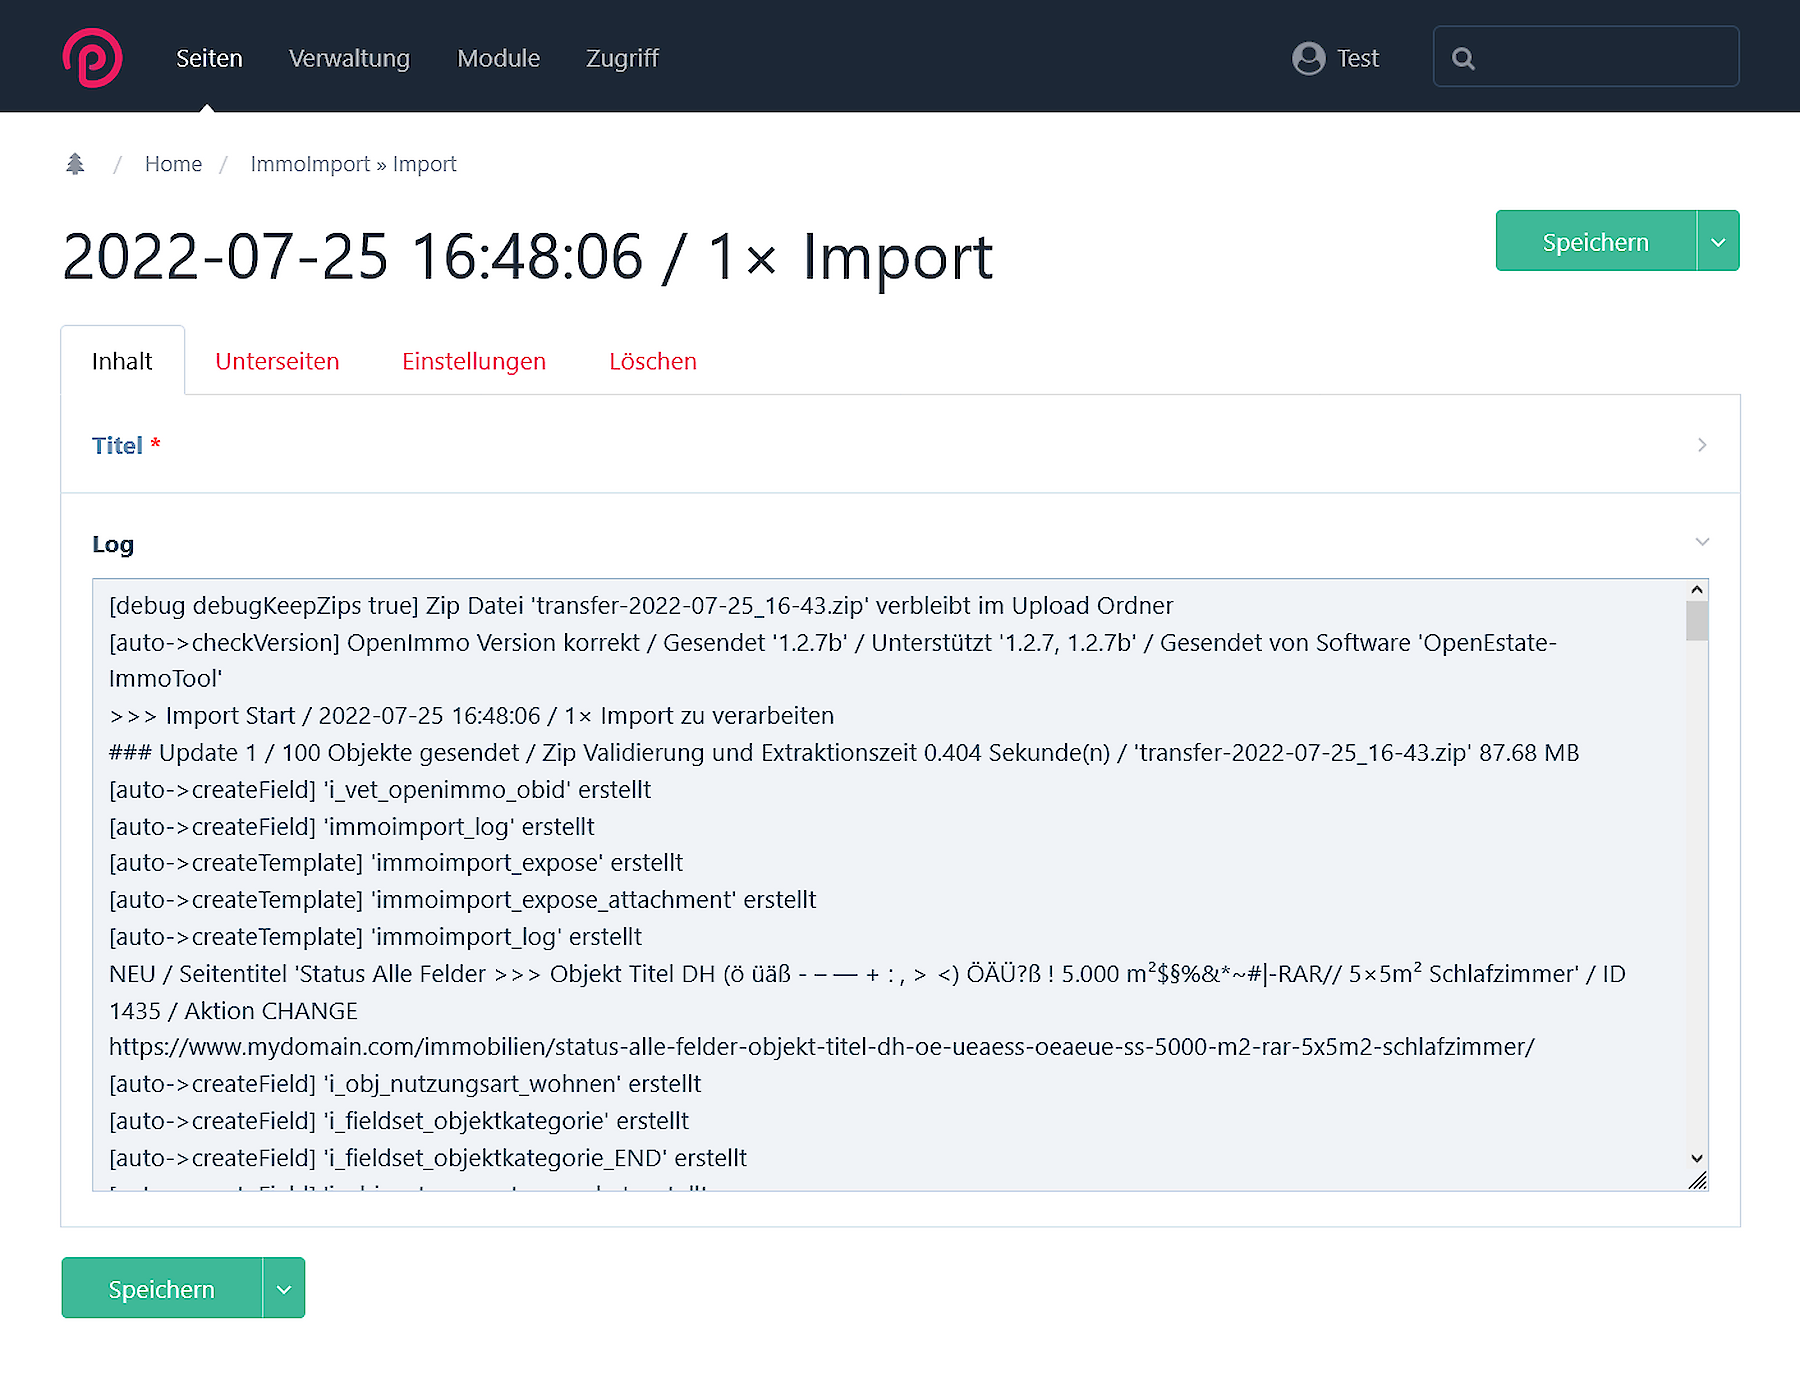Switch to the Unterseiten tab
Image resolution: width=1800 pixels, height=1390 pixels.
[x=277, y=361]
